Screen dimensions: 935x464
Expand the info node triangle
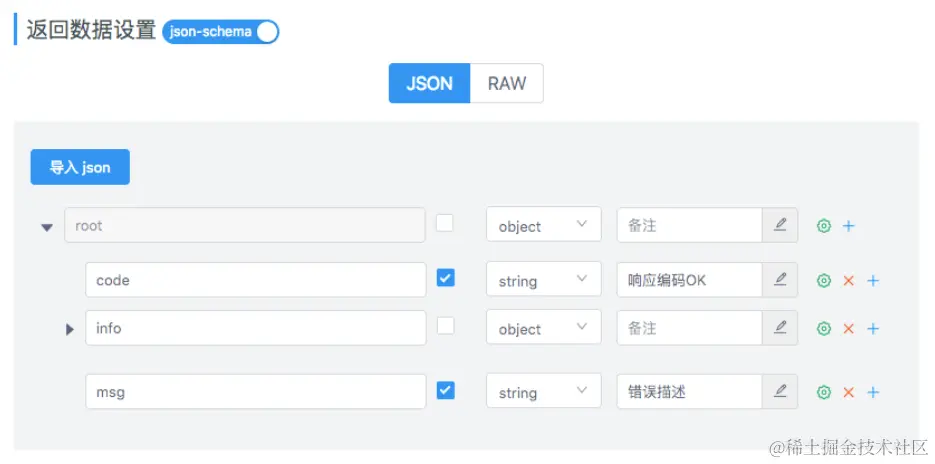click(70, 329)
